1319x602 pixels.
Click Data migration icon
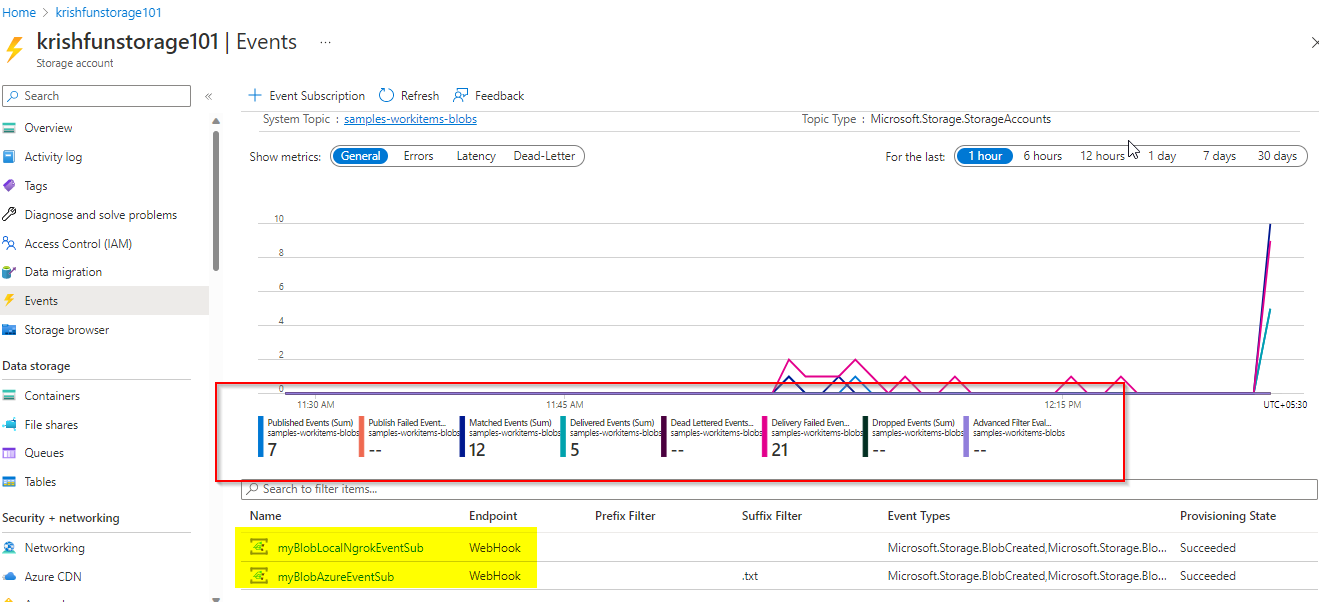[x=10, y=272]
